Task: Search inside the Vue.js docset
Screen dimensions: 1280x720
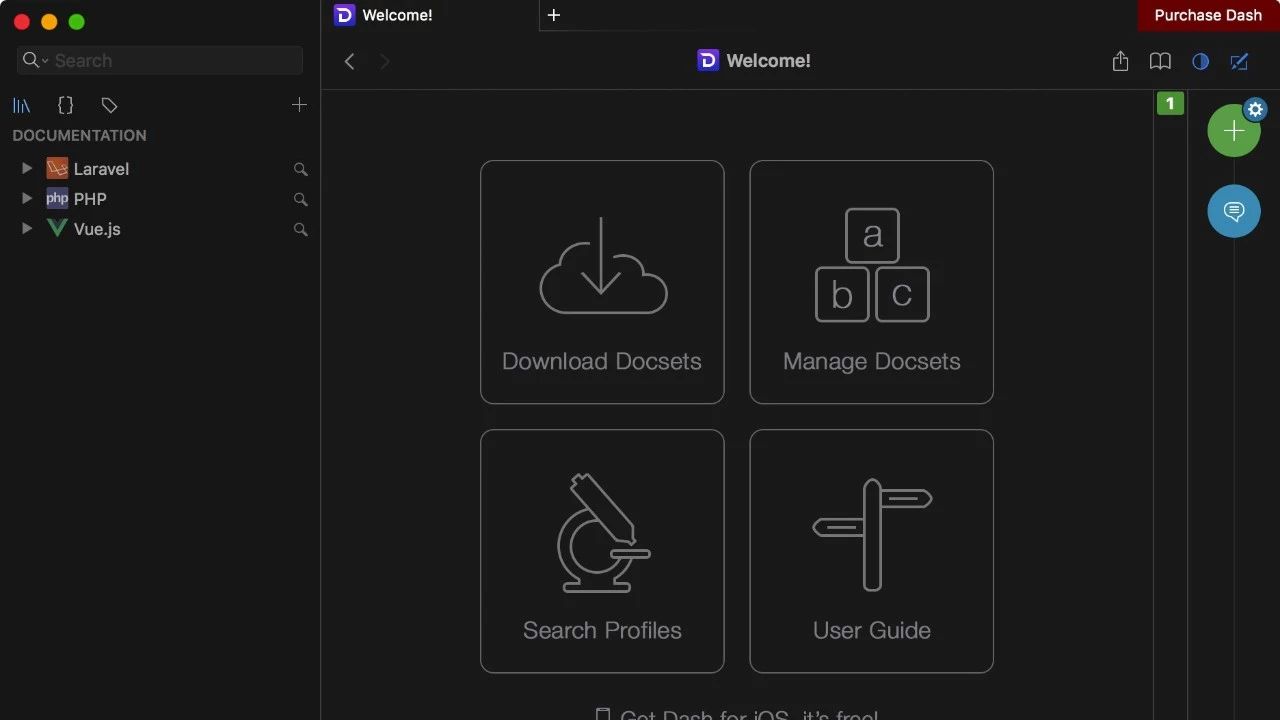Action: coord(300,230)
